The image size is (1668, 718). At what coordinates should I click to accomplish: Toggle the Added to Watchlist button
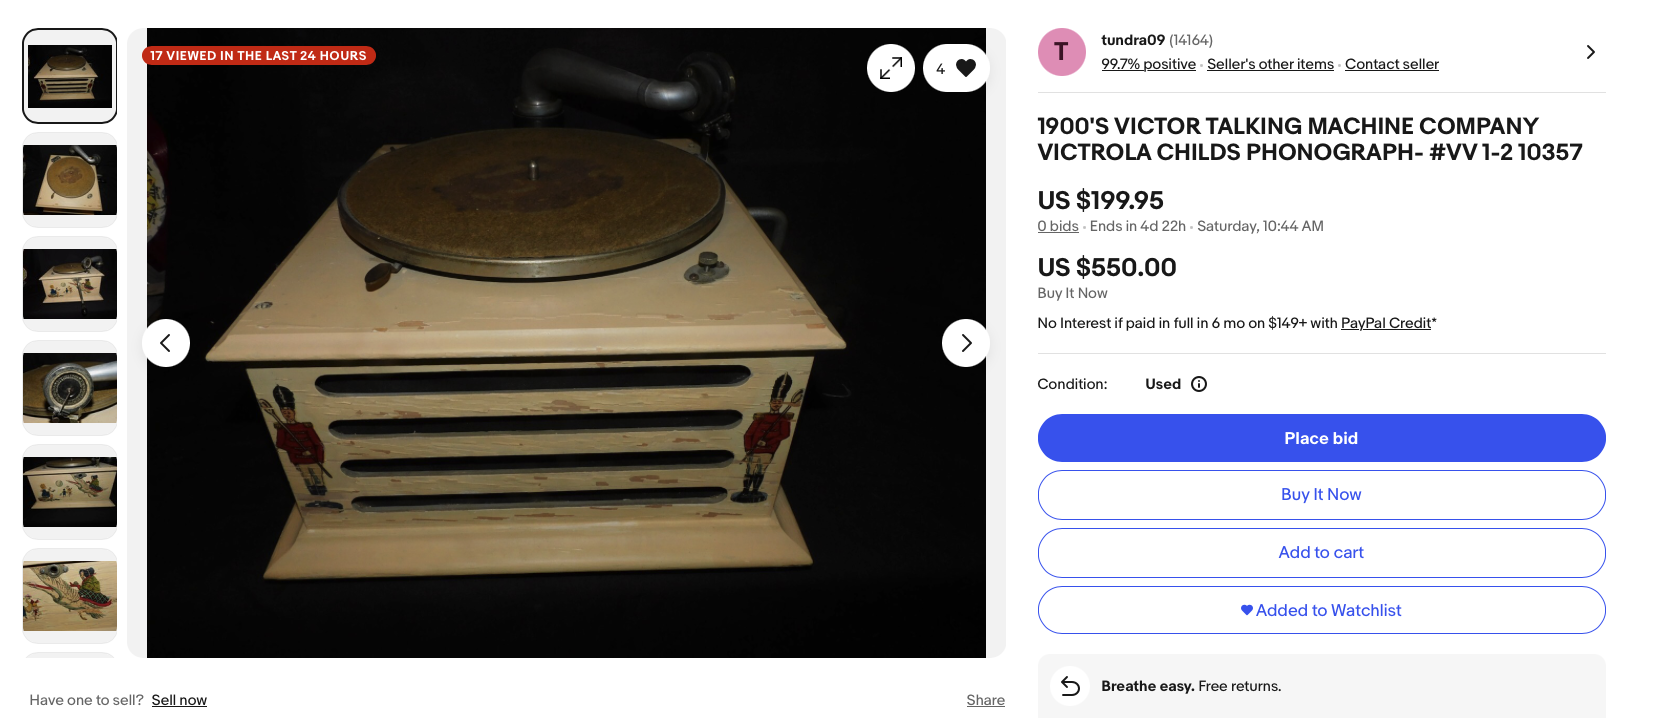pos(1321,610)
